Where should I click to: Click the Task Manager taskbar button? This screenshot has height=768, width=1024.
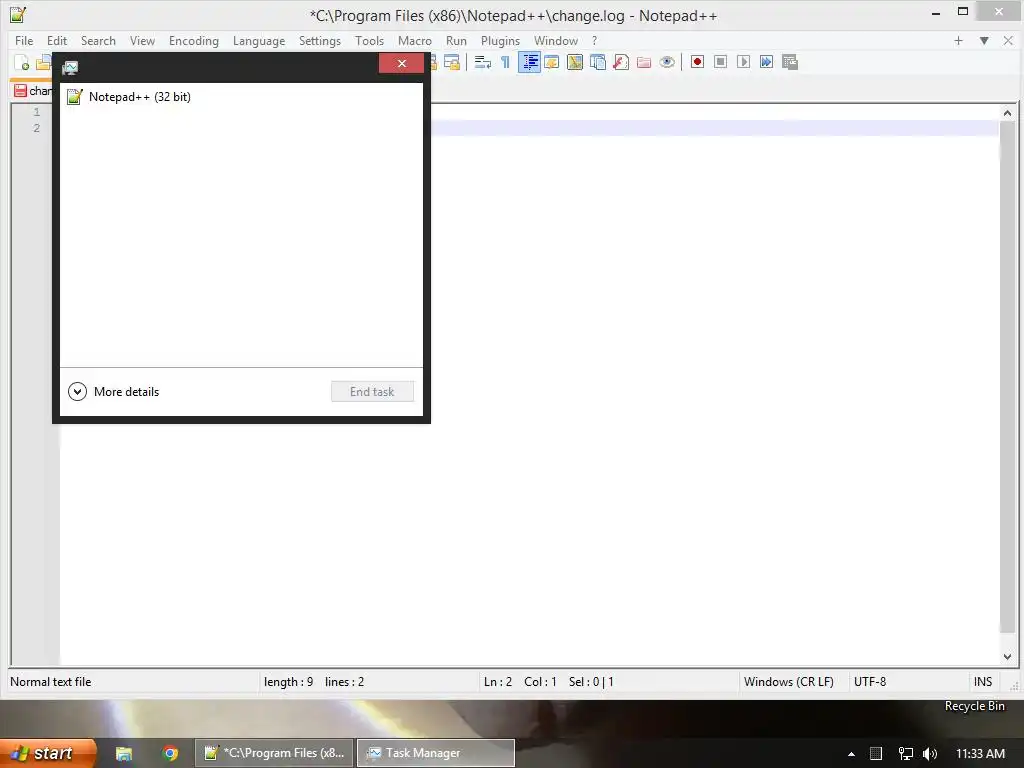pyautogui.click(x=436, y=753)
